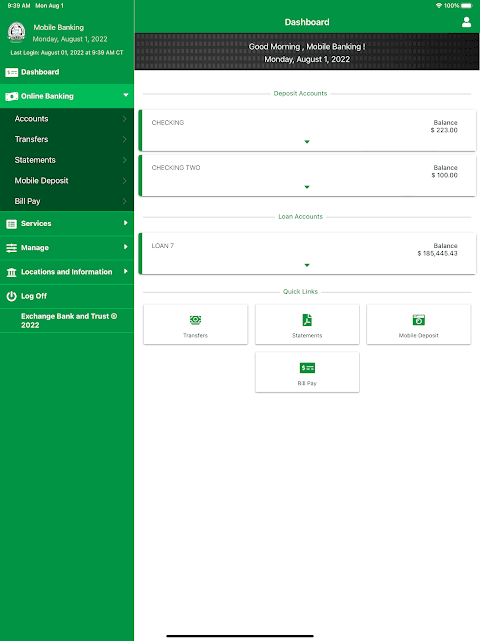480x641 pixels.
Task: Expand the LOAN 7 account details arrow
Action: [307, 265]
